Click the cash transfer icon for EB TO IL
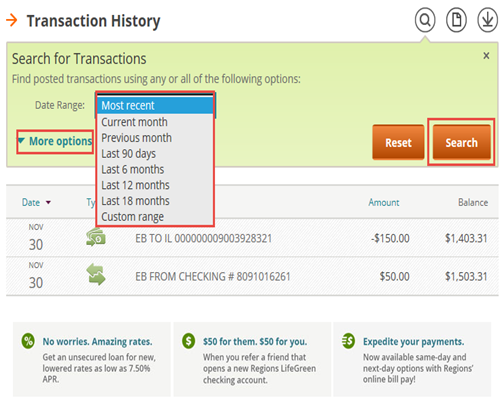Image resolution: width=500 pixels, height=400 pixels. (96, 237)
